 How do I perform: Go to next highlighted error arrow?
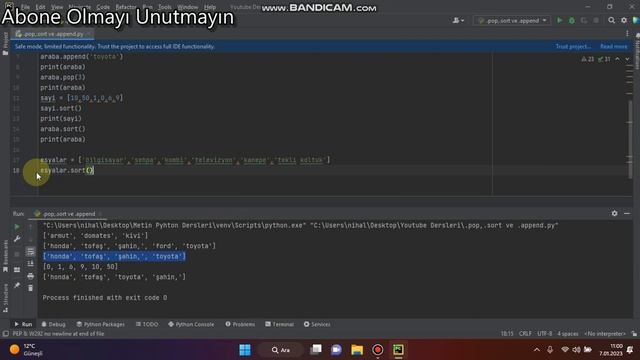pos(627,59)
